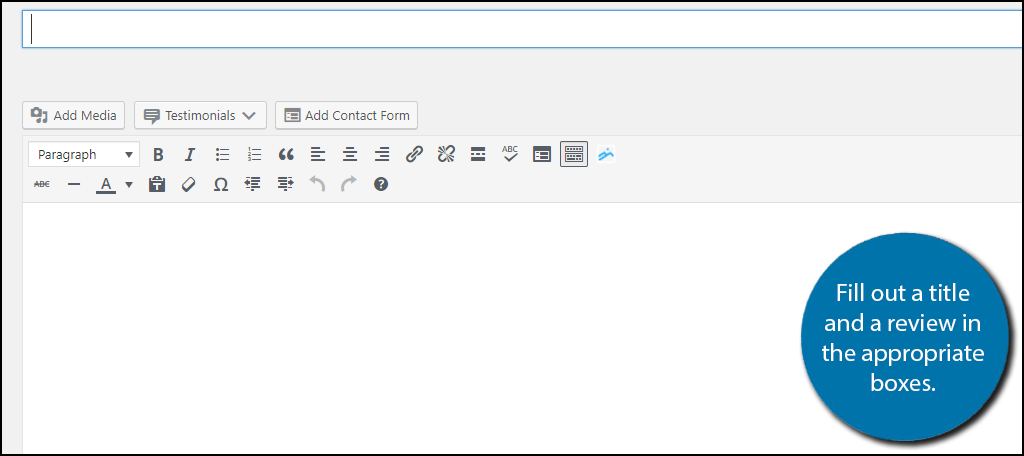Click the Remove link icon

tap(446, 155)
